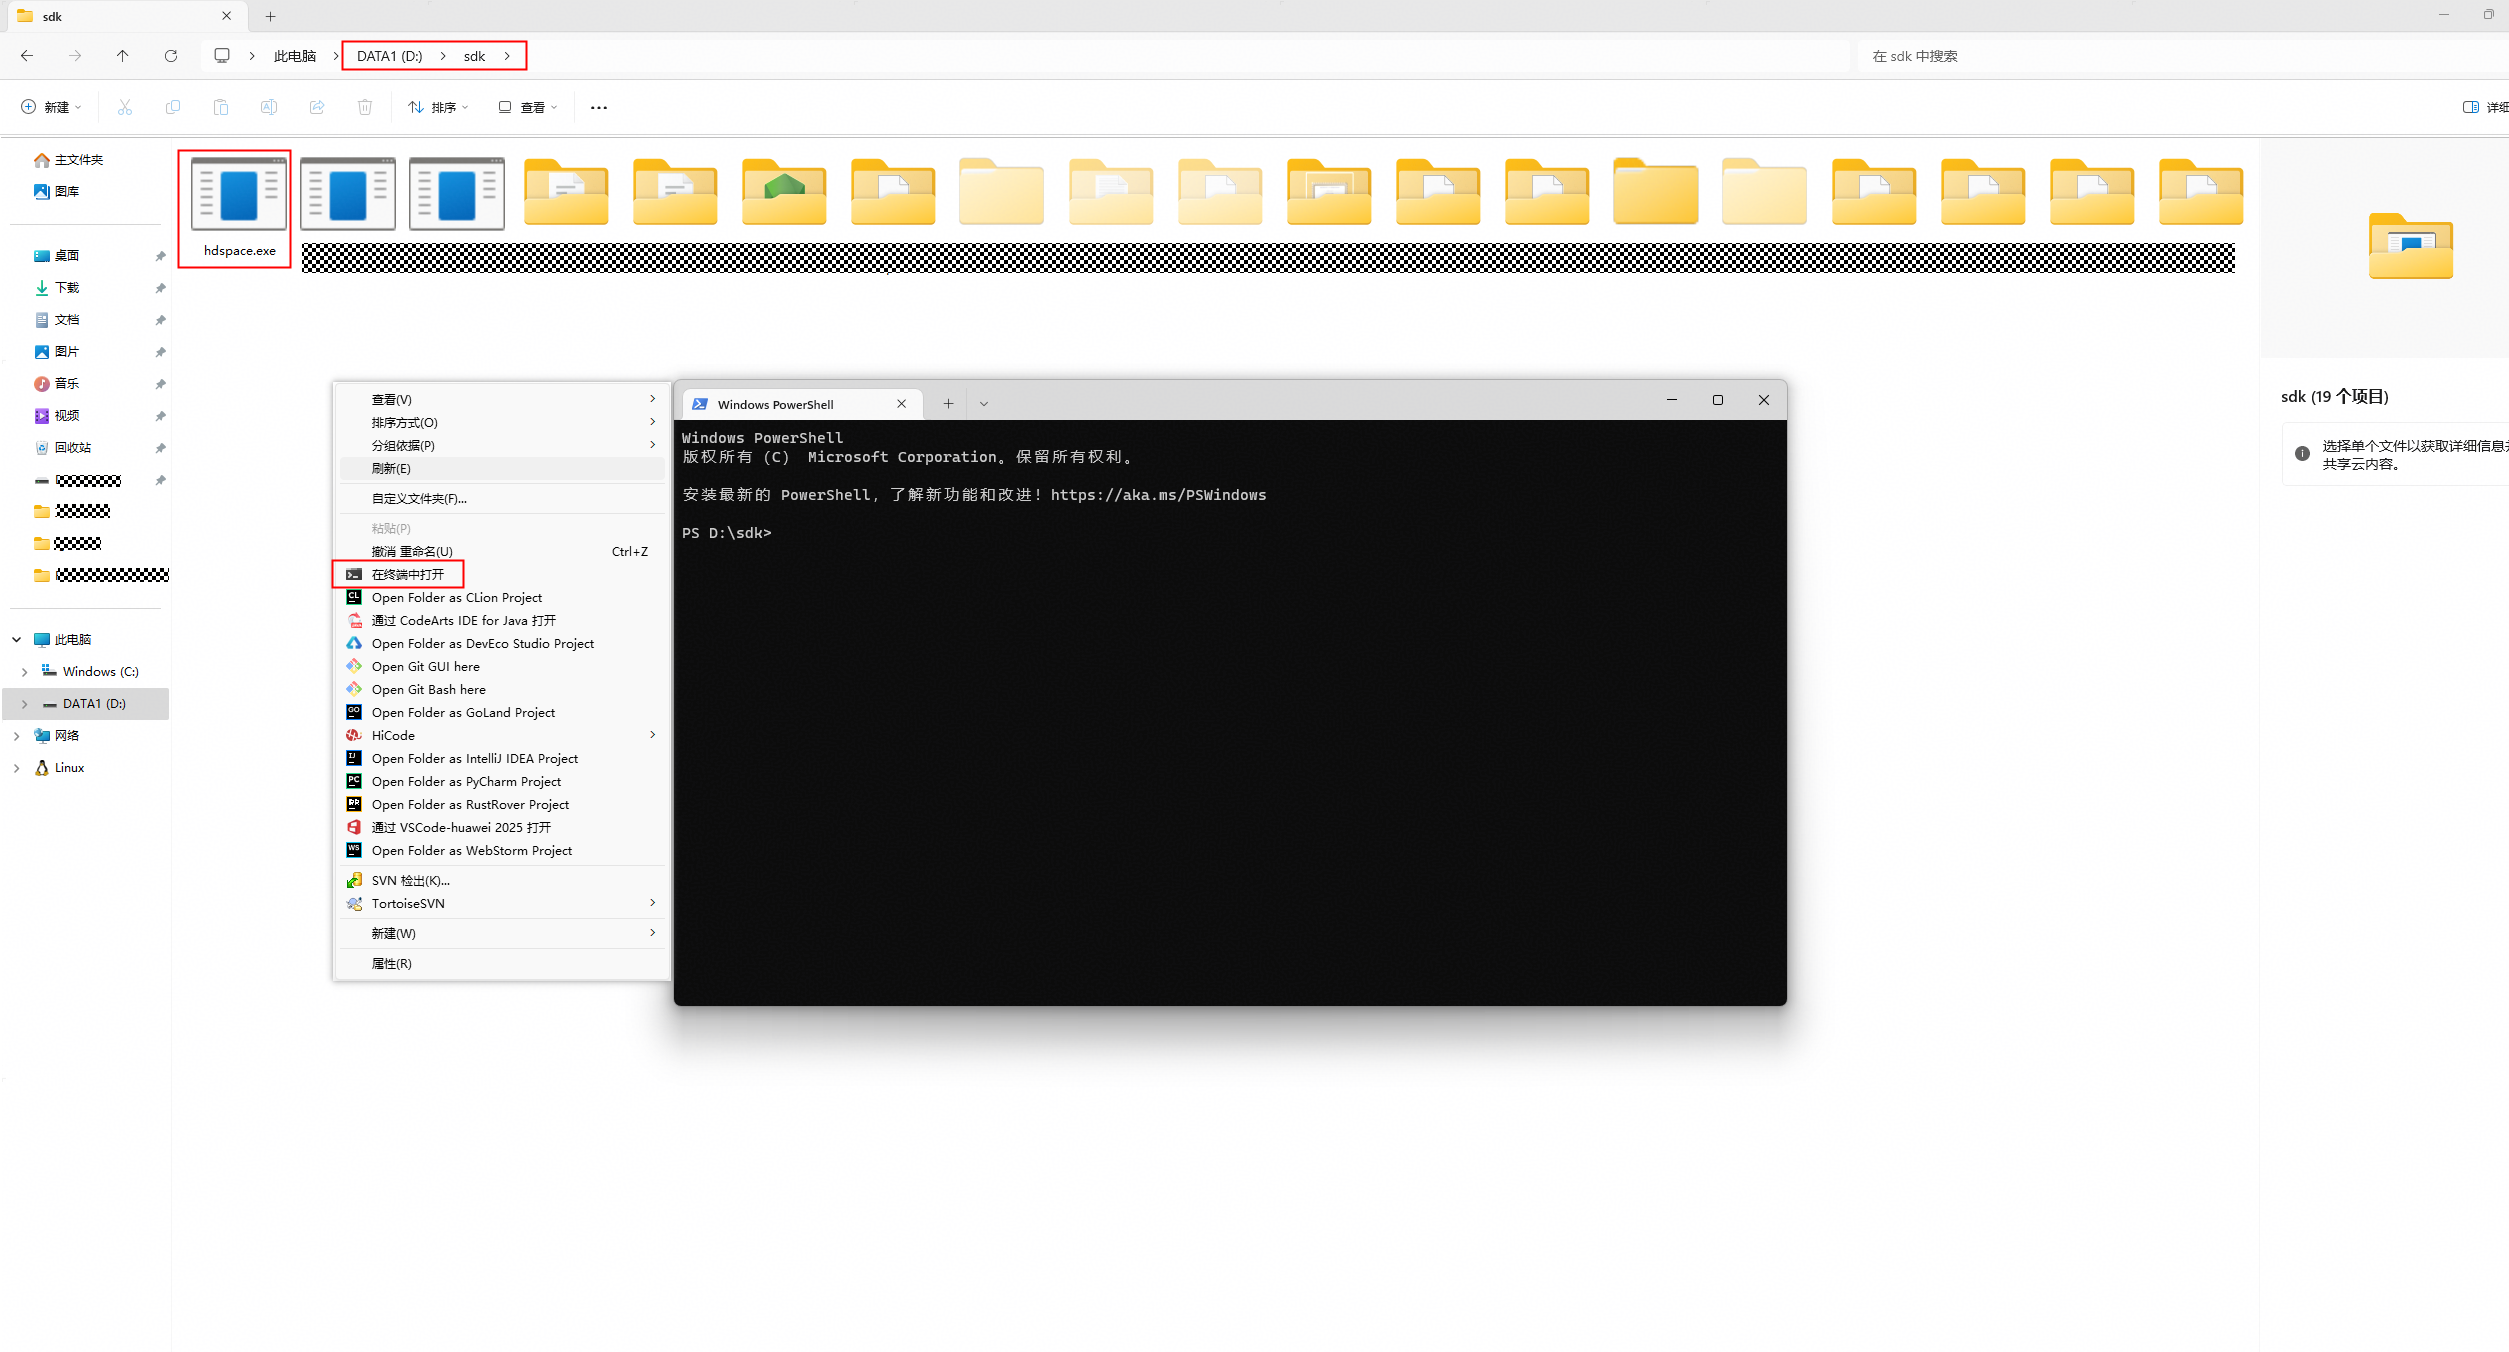2509x1352 pixels.
Task: Click the Cut scissors icon in toolbar
Action: click(125, 107)
